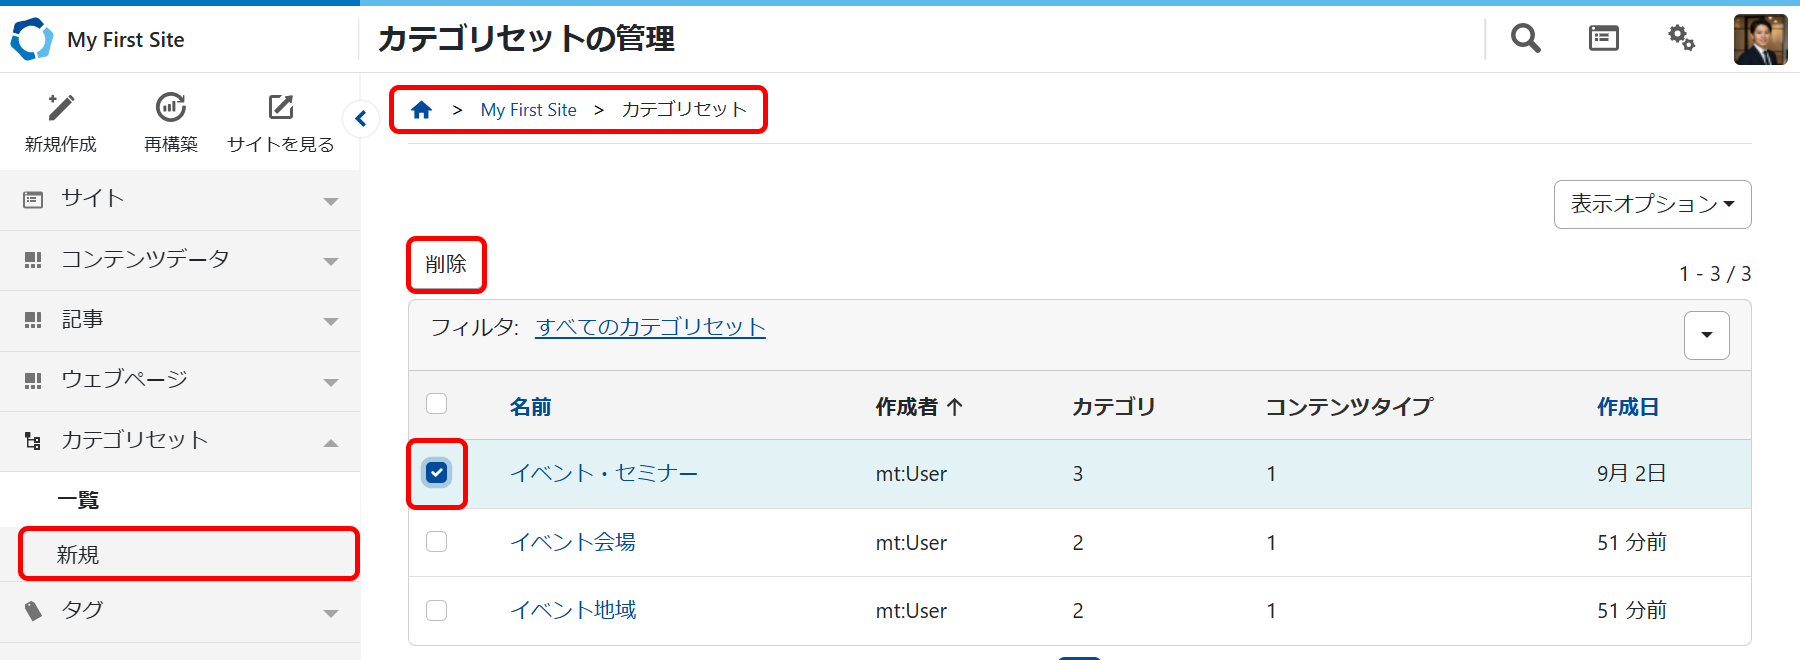Open the イベント地域 category set link
Image resolution: width=1800 pixels, height=660 pixels.
point(573,610)
